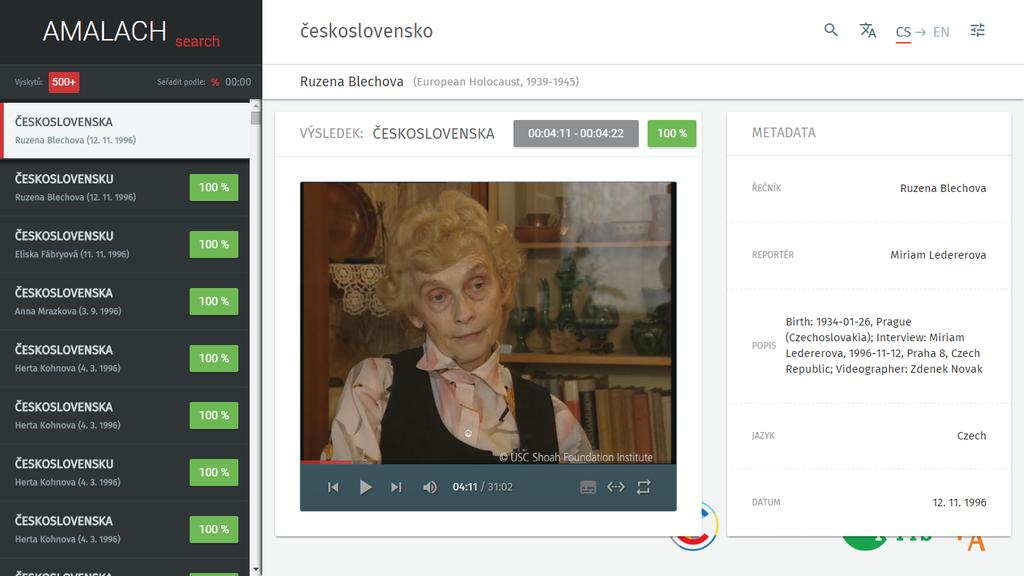Click the scroll down arrow of results list
This screenshot has width=1024, height=576.
click(255, 570)
